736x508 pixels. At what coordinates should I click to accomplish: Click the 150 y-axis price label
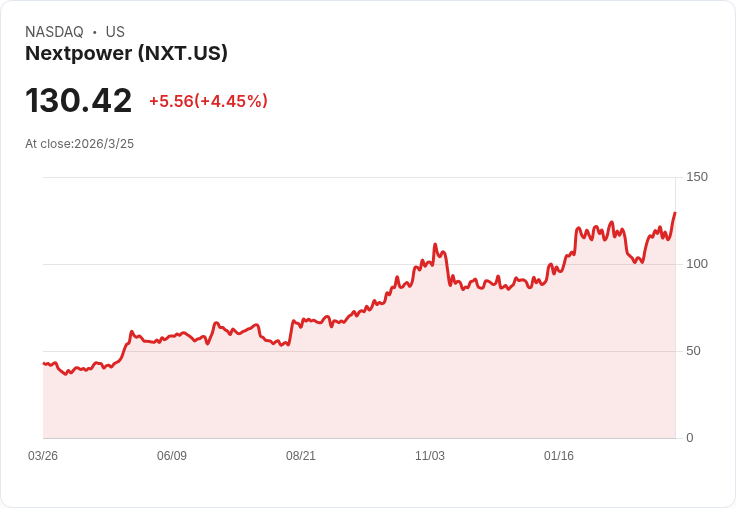(x=697, y=177)
